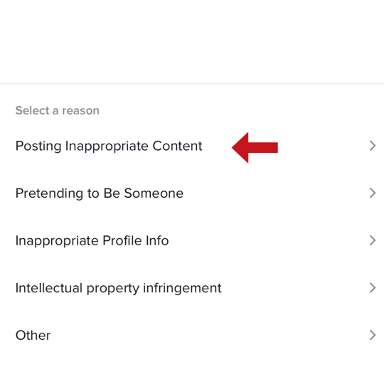Open the Intellectual property infringement submenu
The width and height of the screenshot is (384, 384).
click(x=192, y=288)
